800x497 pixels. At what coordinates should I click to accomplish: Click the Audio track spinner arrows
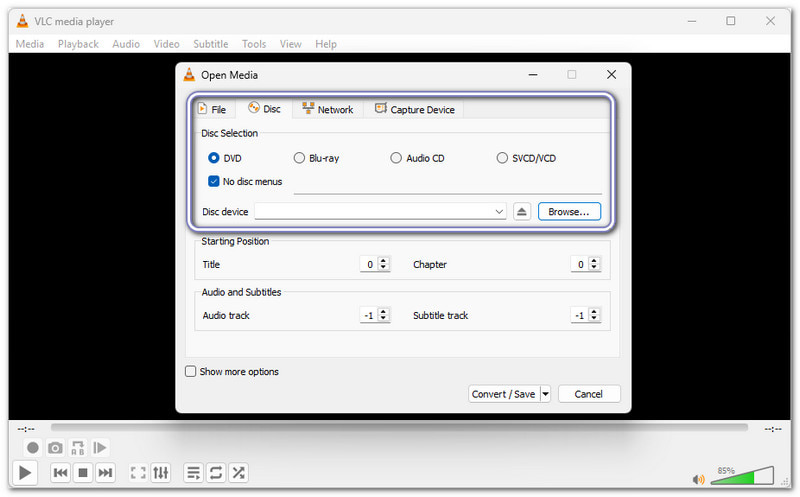pos(384,315)
